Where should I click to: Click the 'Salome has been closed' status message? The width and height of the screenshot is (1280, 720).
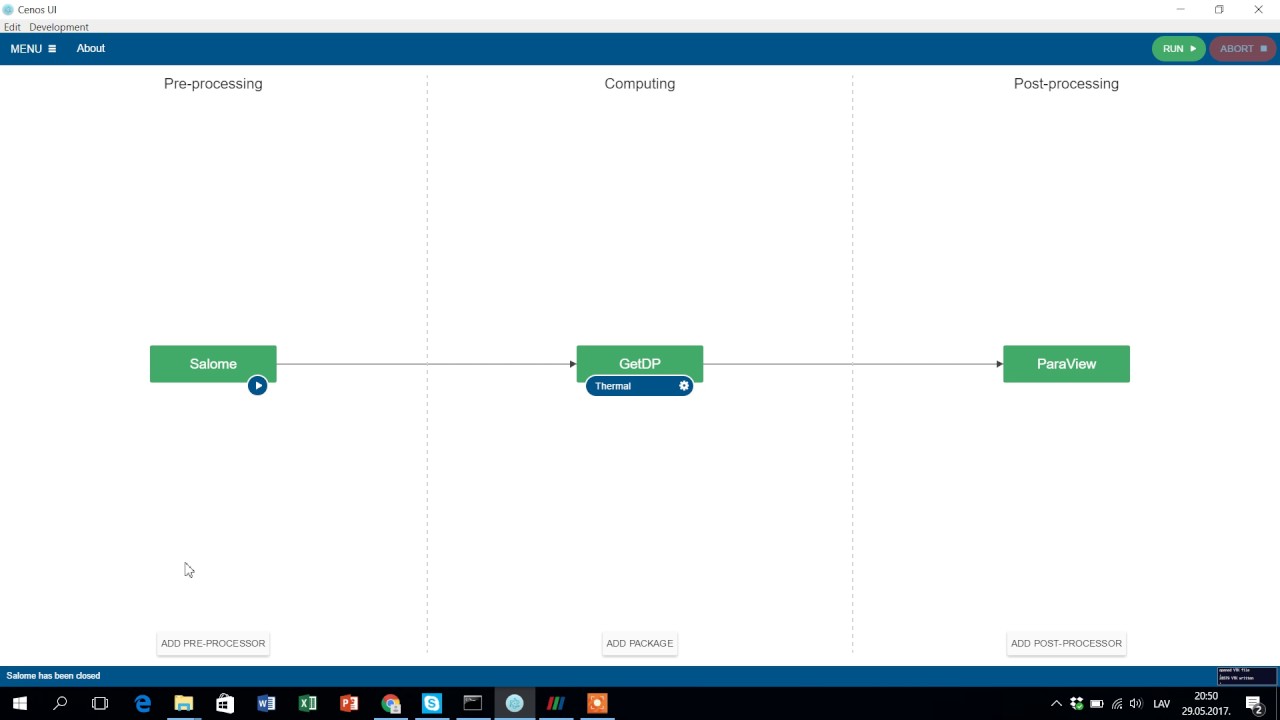pos(54,676)
